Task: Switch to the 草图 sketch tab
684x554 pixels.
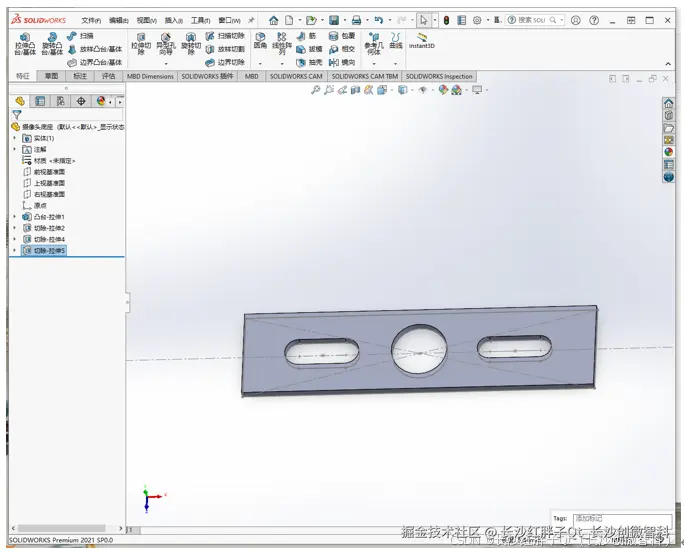Action: [x=51, y=76]
